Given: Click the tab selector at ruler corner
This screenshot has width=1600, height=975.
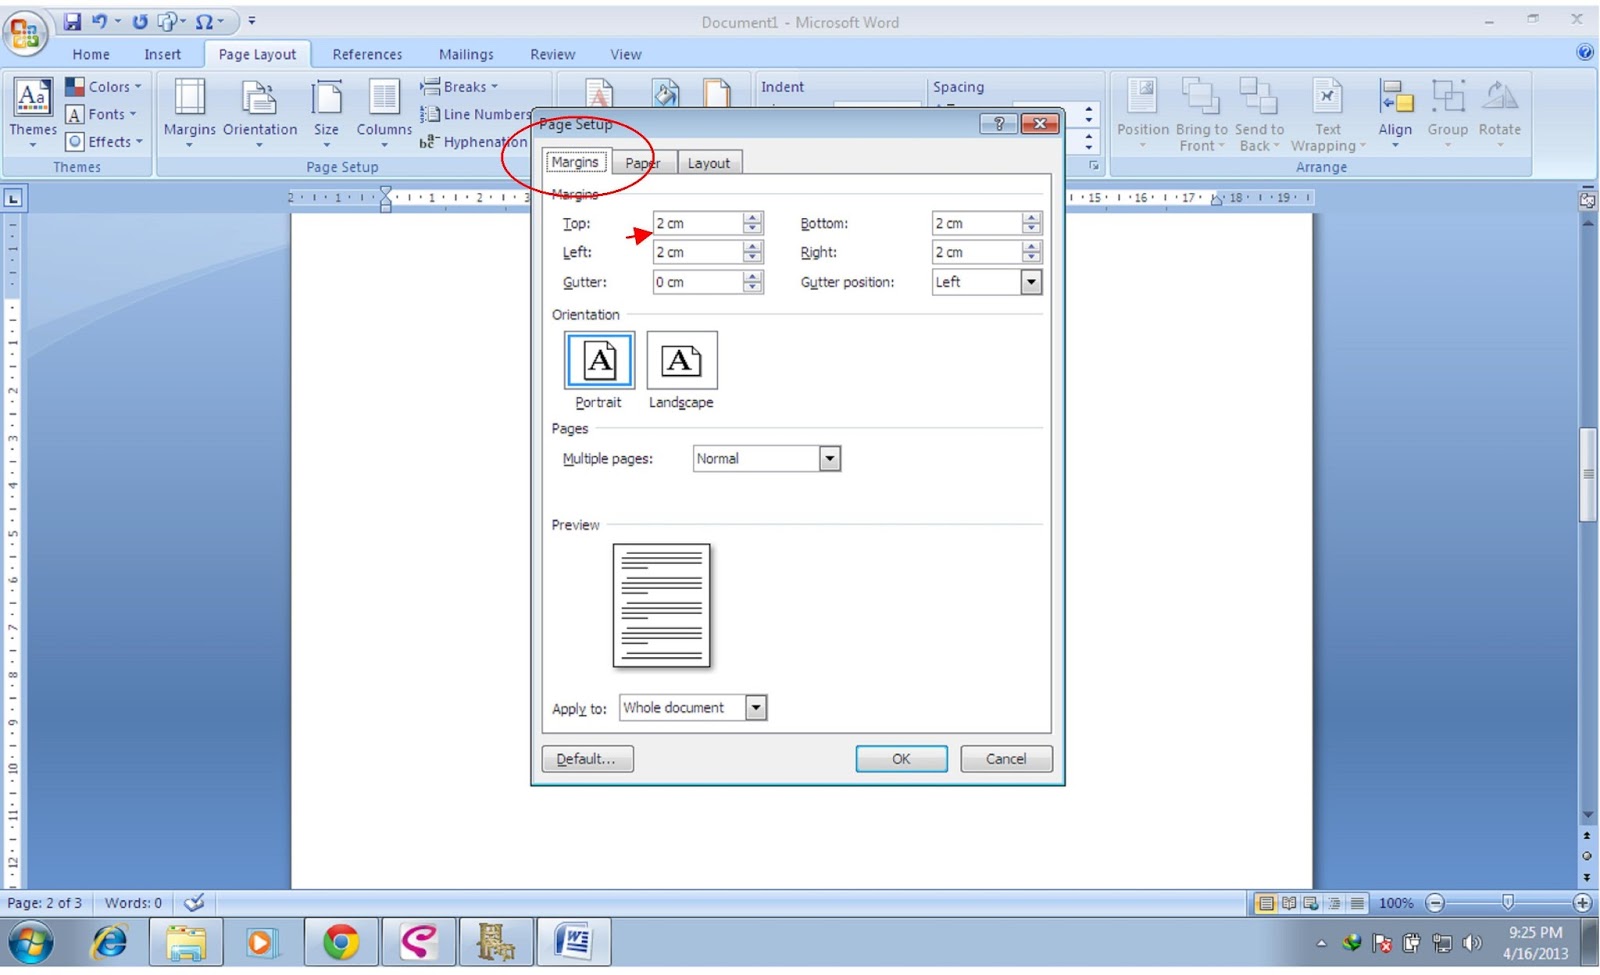Looking at the screenshot, I should point(13,198).
